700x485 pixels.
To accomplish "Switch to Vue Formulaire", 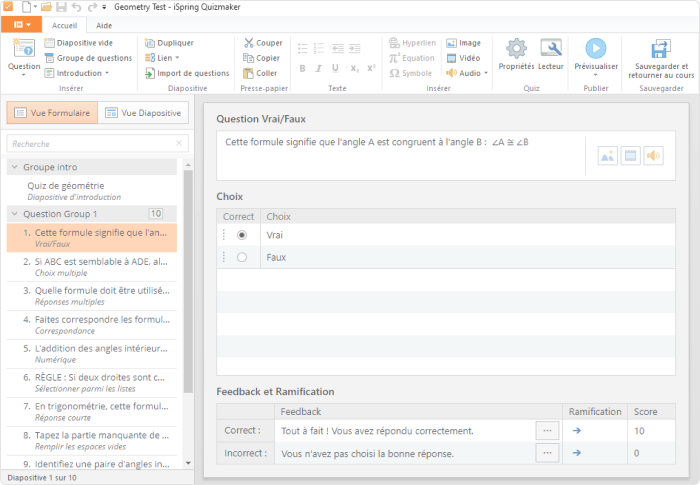I will point(52,113).
